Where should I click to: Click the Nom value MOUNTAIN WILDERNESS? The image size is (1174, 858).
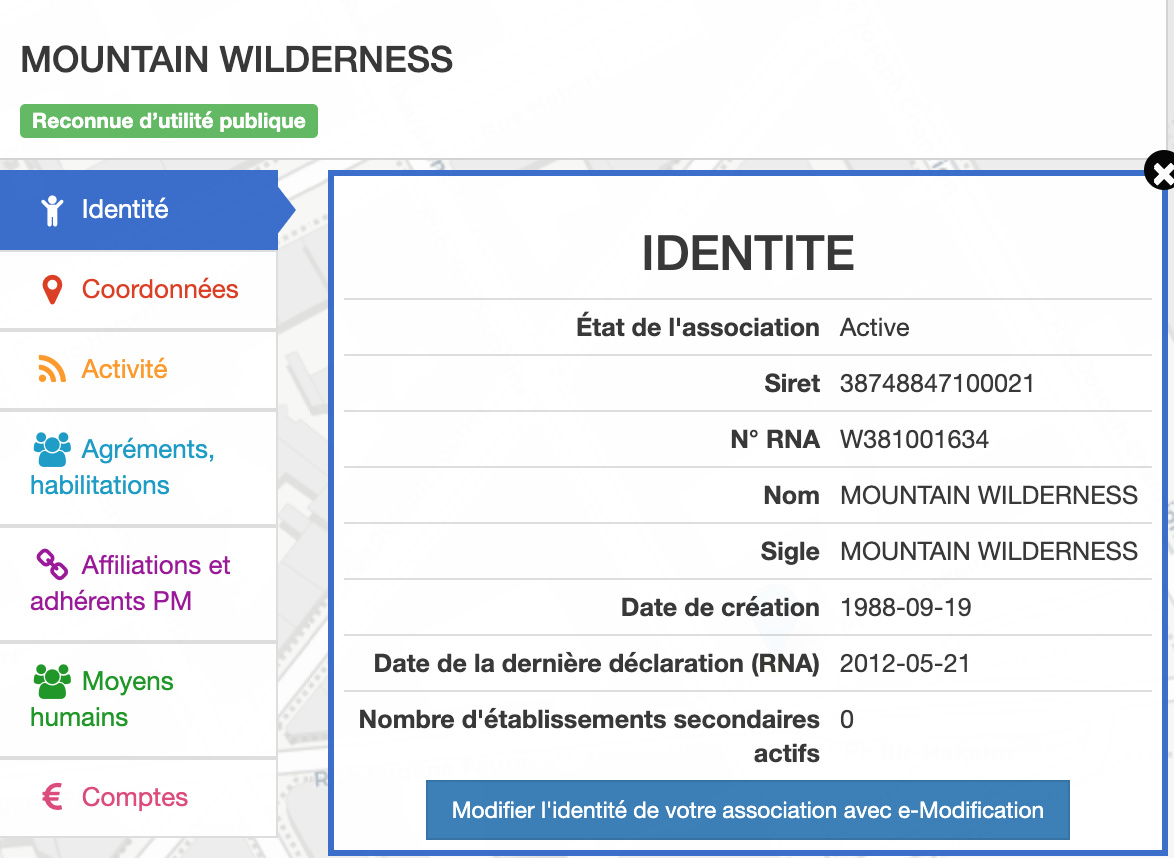tap(988, 496)
